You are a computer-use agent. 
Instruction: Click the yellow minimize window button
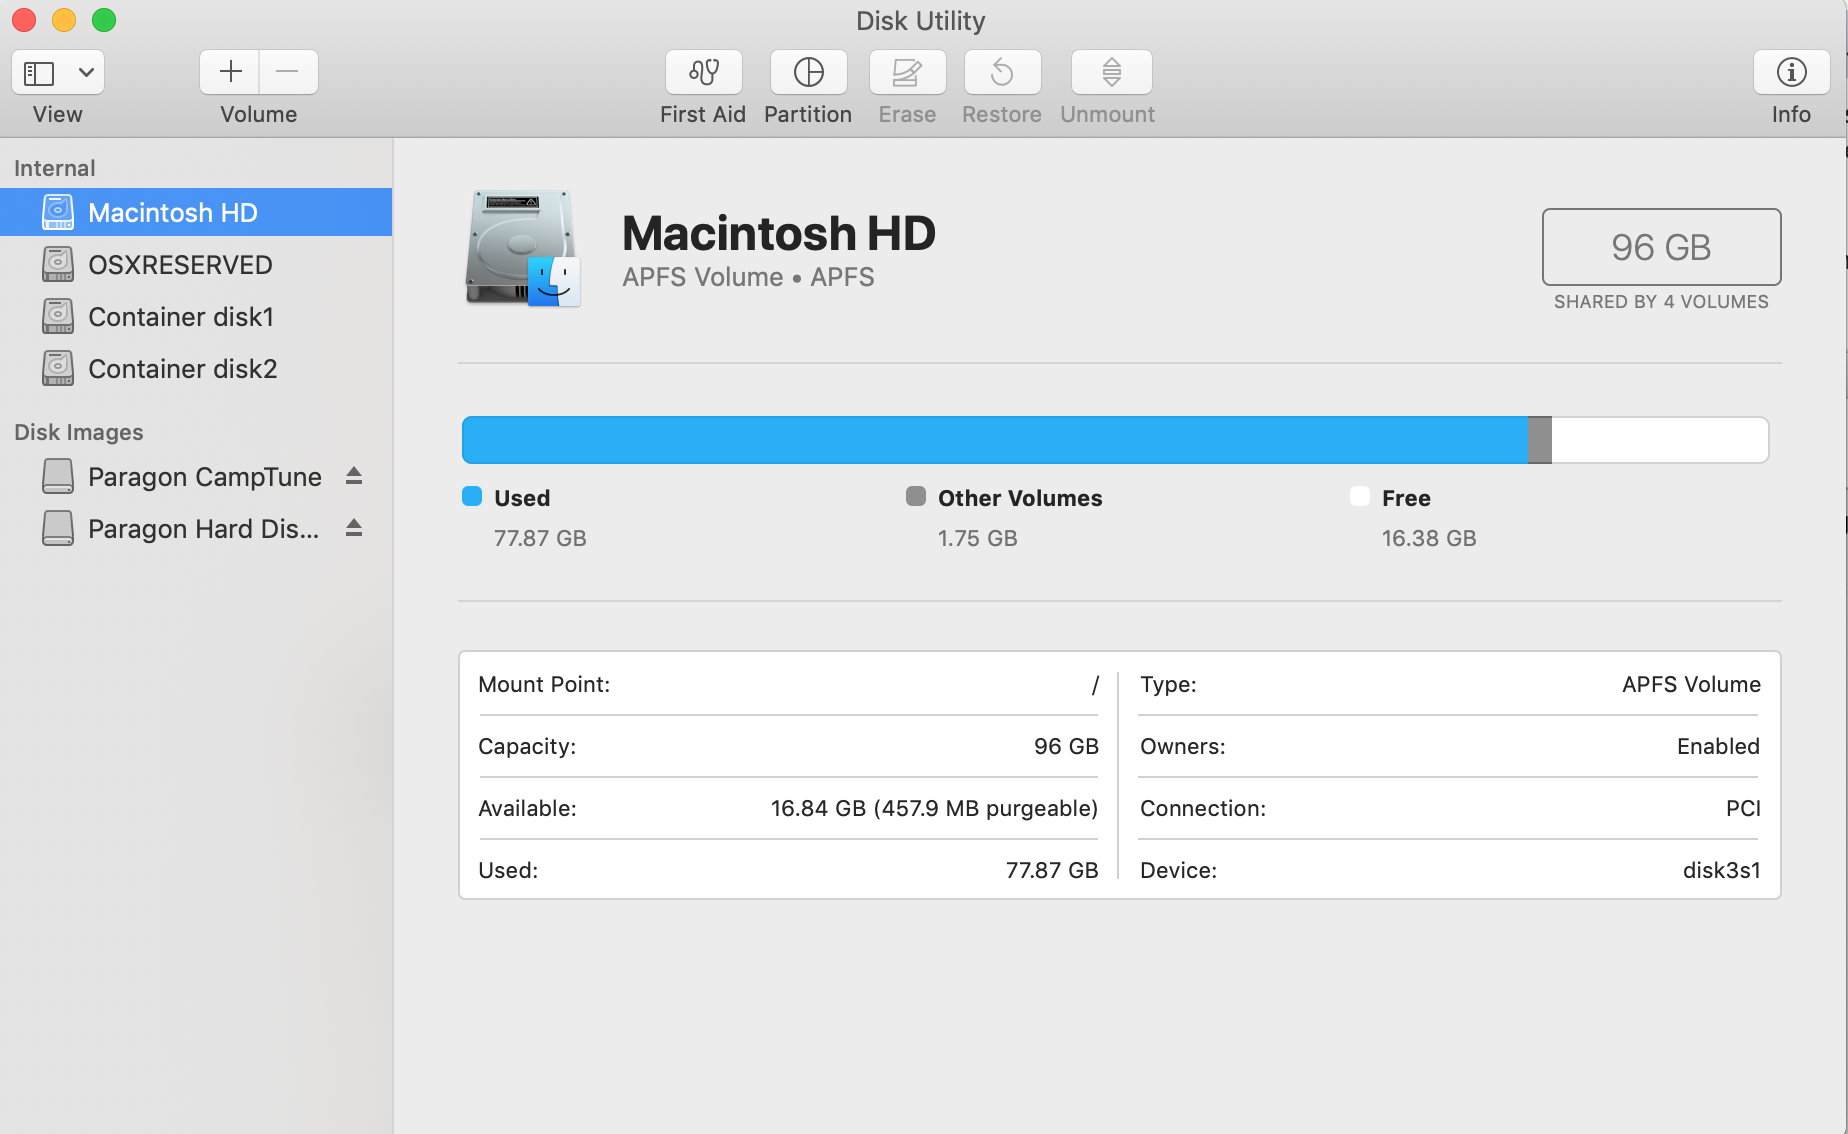point(64,20)
